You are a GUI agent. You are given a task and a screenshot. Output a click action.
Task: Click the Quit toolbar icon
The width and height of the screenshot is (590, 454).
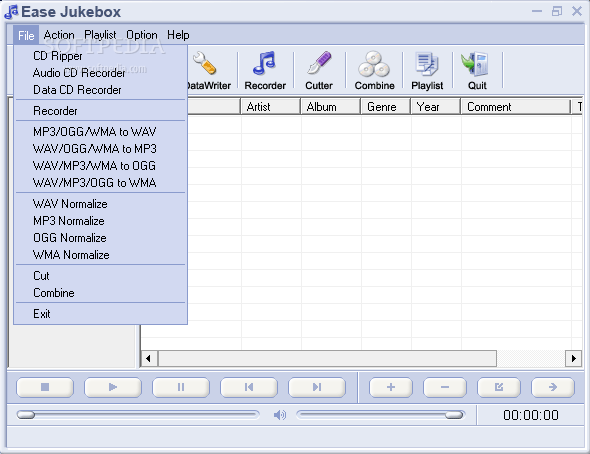pyautogui.click(x=477, y=71)
